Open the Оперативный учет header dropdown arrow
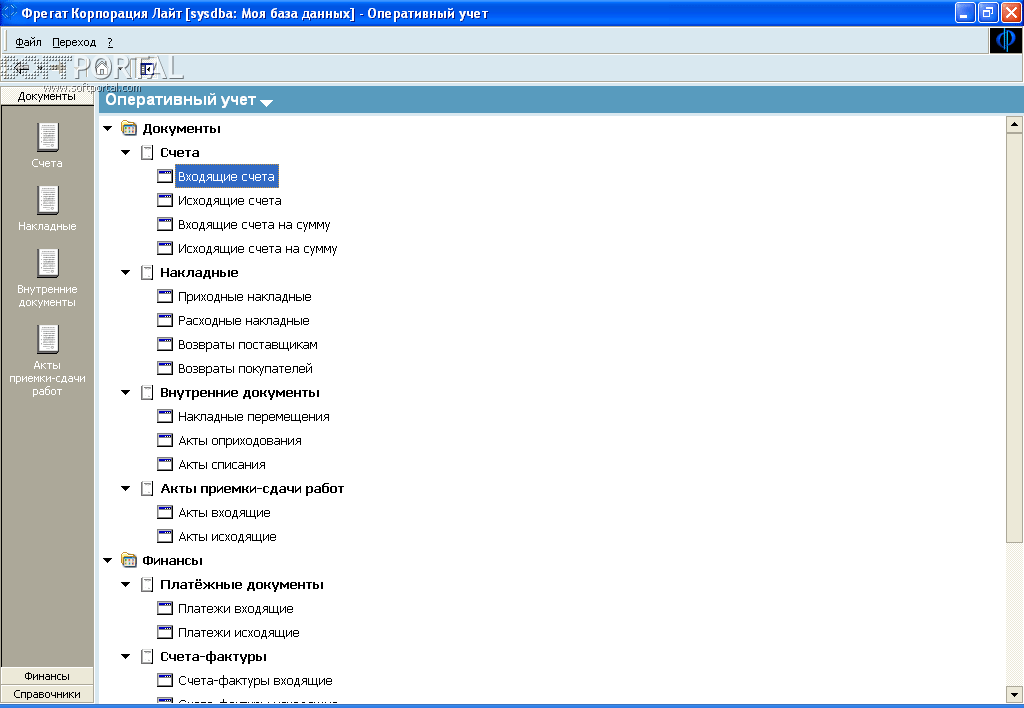 266,103
